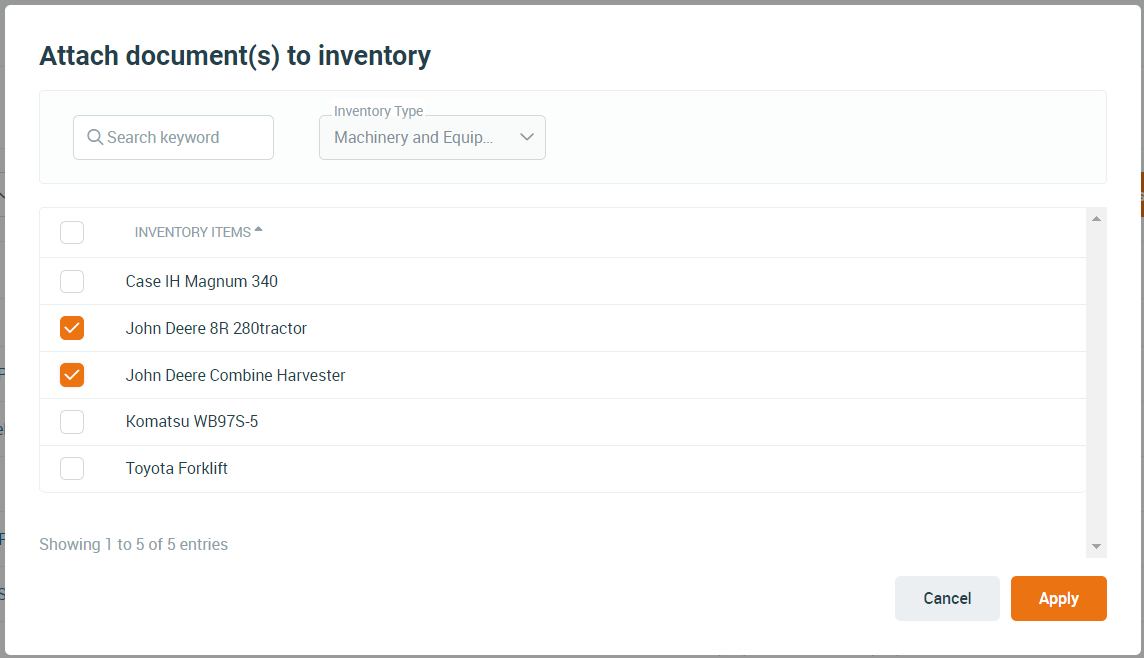Click the vertical scrollbar track
Image resolution: width=1144 pixels, height=658 pixels.
pos(1096,382)
